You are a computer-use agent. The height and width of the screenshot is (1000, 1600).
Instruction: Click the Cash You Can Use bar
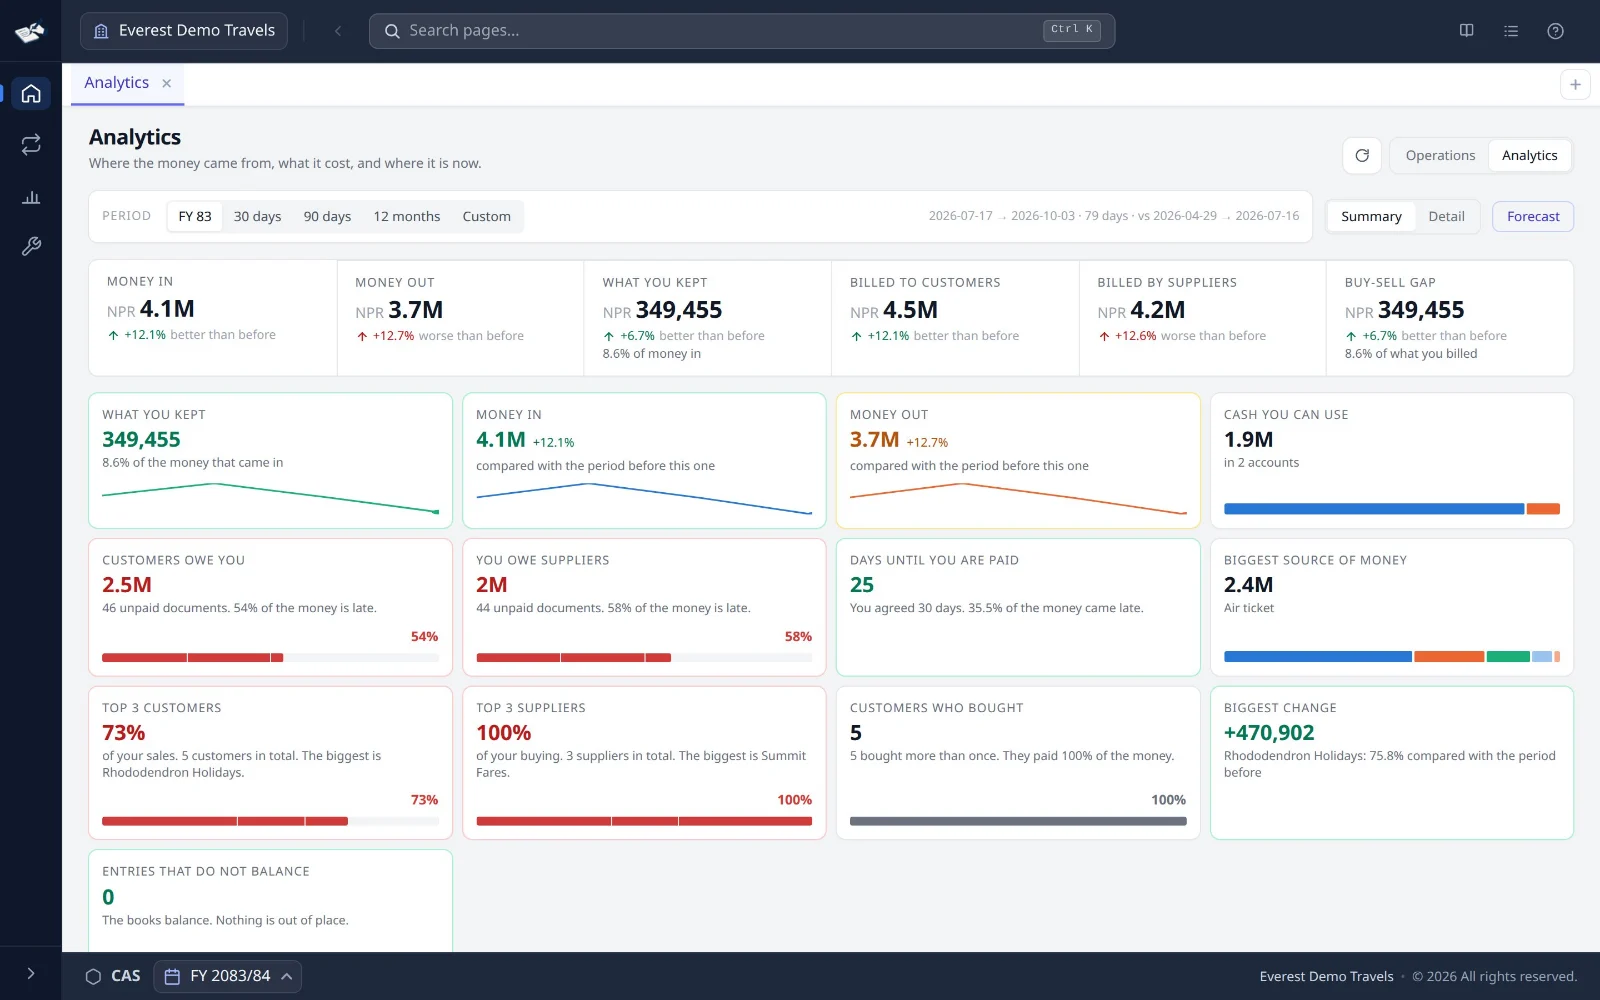coord(1392,509)
